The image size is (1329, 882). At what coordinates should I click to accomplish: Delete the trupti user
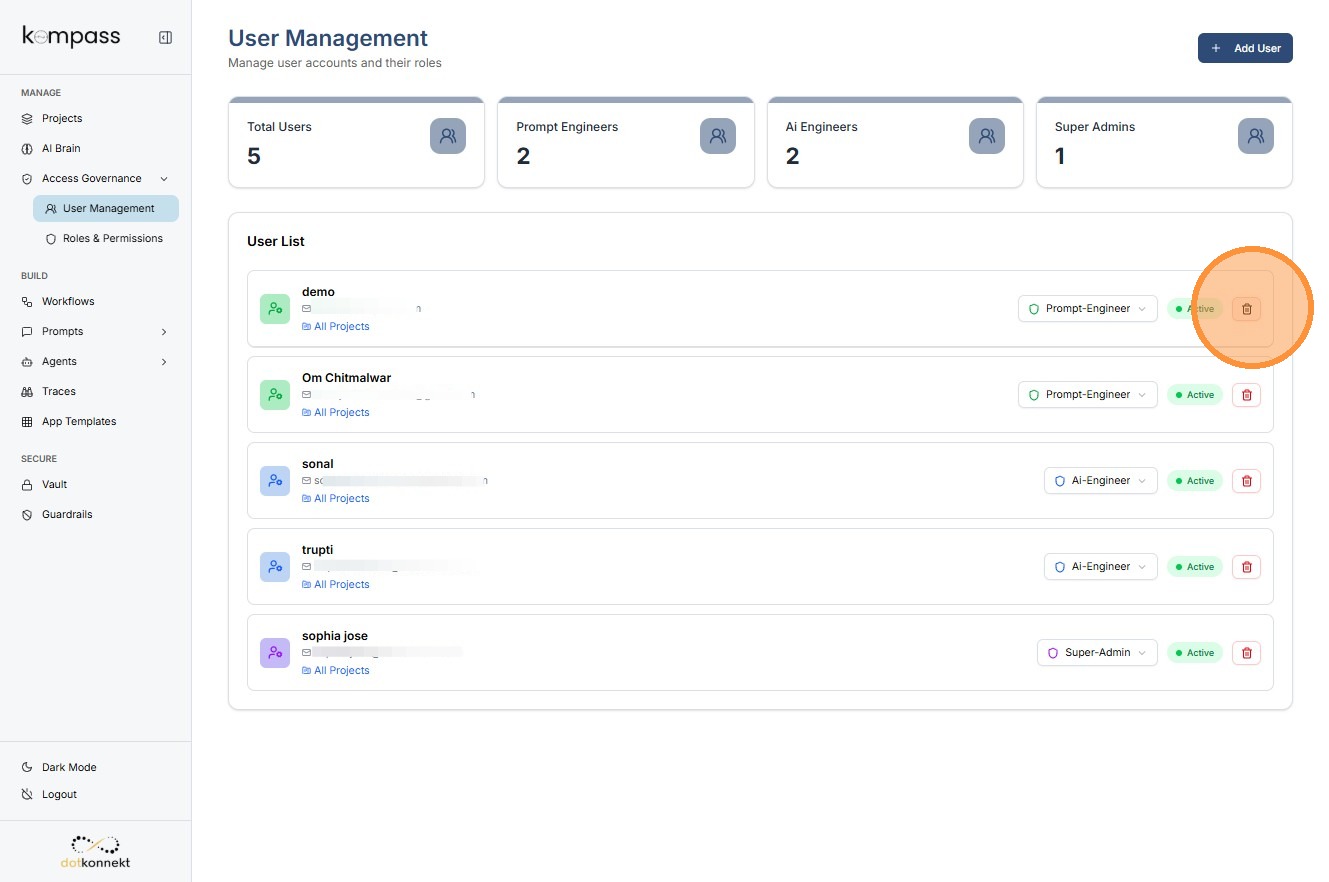tap(1246, 567)
